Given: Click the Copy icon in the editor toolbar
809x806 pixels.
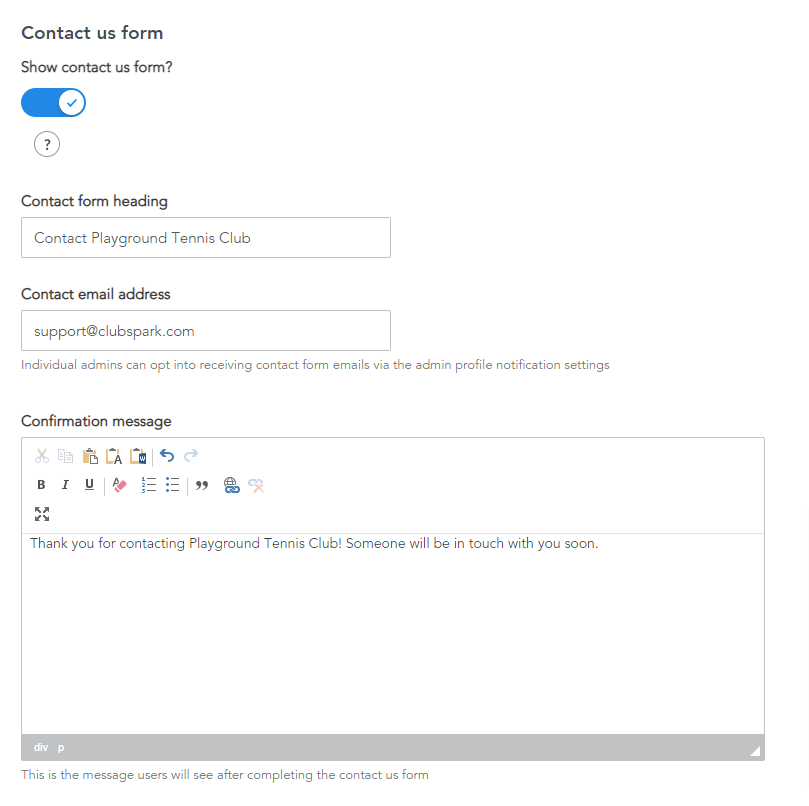Looking at the screenshot, I should tap(66, 456).
